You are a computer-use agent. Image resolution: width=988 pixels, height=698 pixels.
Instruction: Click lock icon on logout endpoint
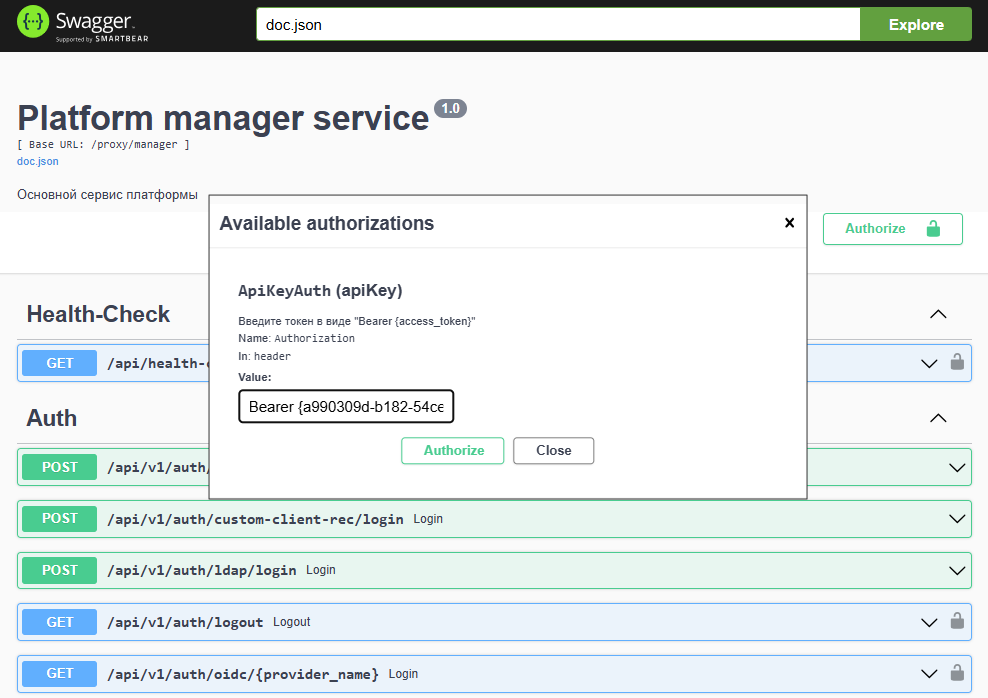tap(957, 622)
